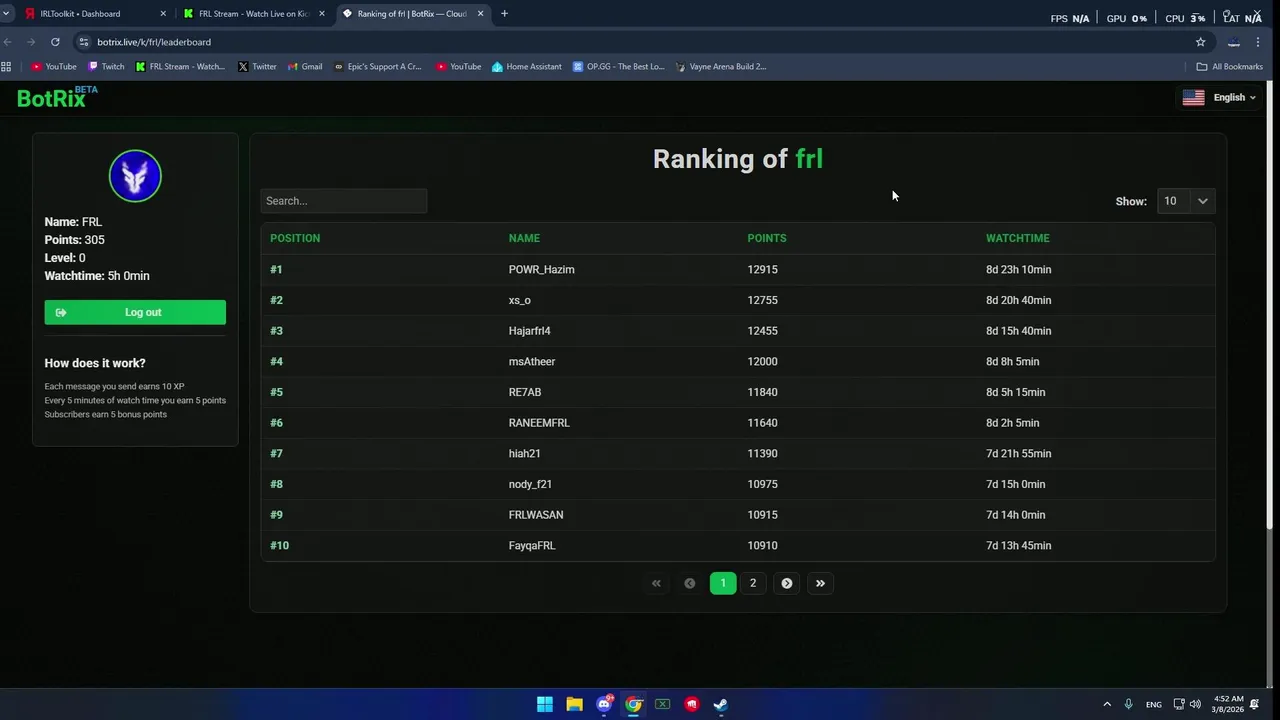This screenshot has height=720, width=1280.
Task: Click the FRL profile avatar
Action: 135,176
